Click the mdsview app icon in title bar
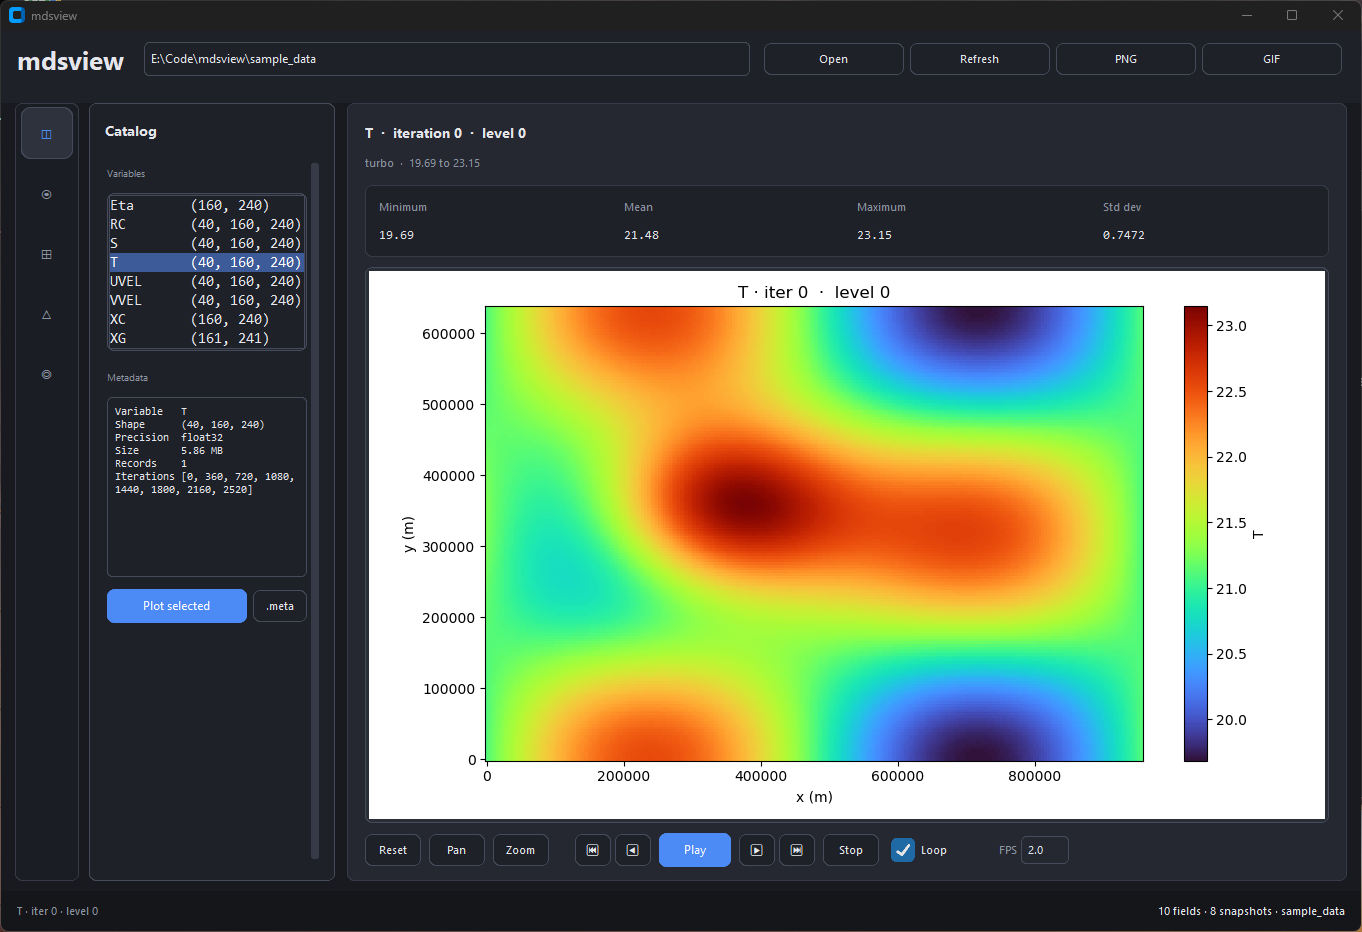 16,15
